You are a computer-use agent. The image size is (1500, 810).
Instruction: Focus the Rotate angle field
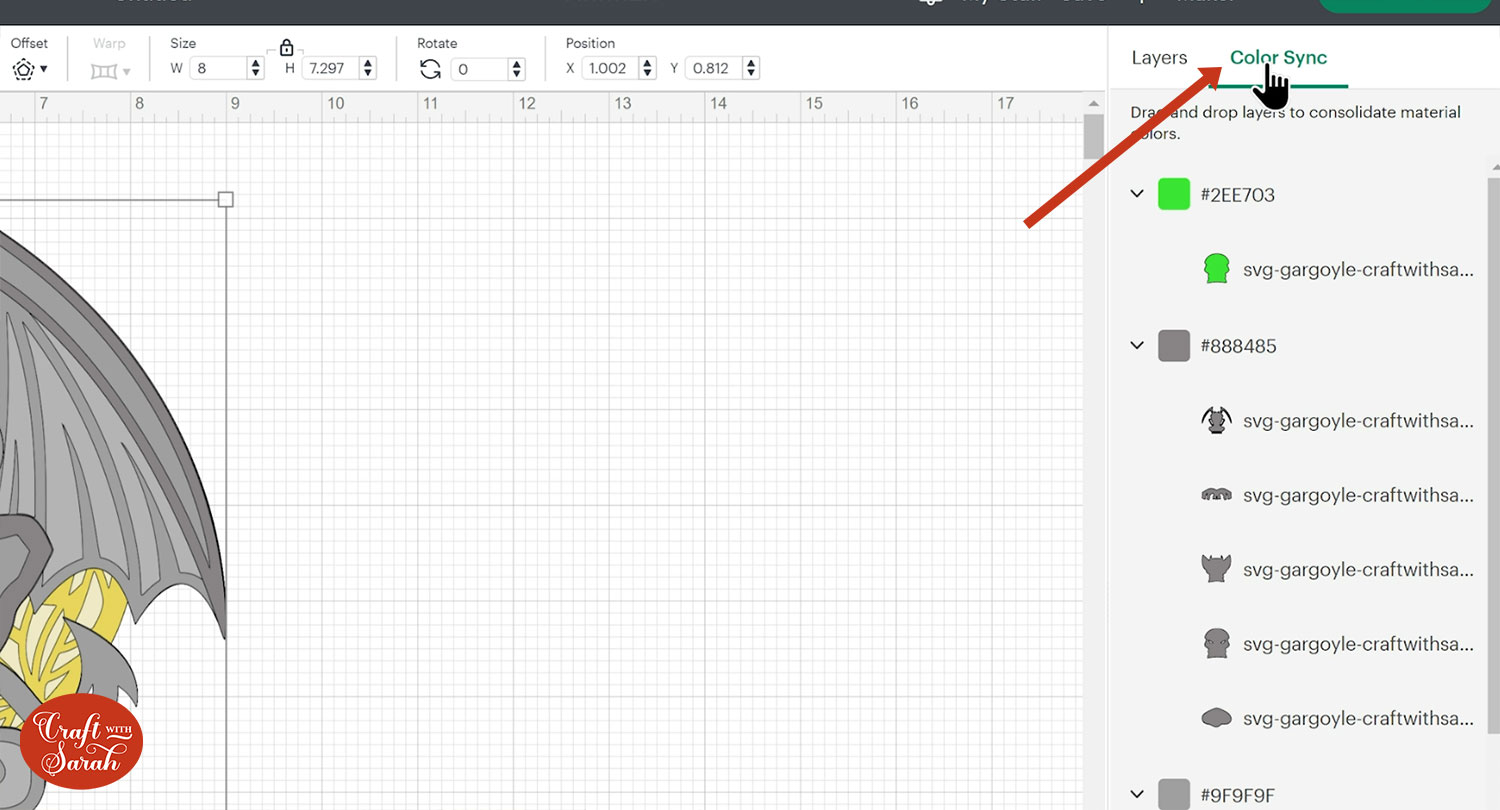479,69
